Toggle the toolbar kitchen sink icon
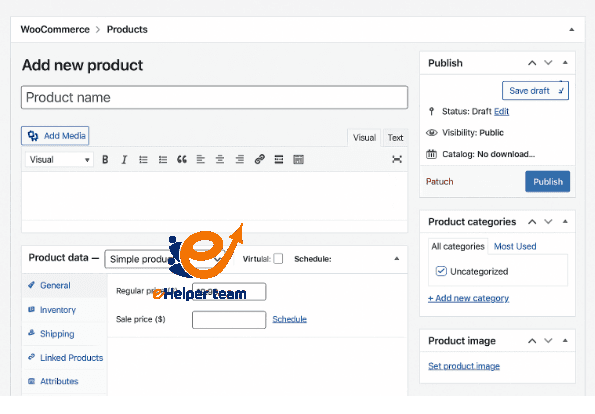 [x=299, y=159]
